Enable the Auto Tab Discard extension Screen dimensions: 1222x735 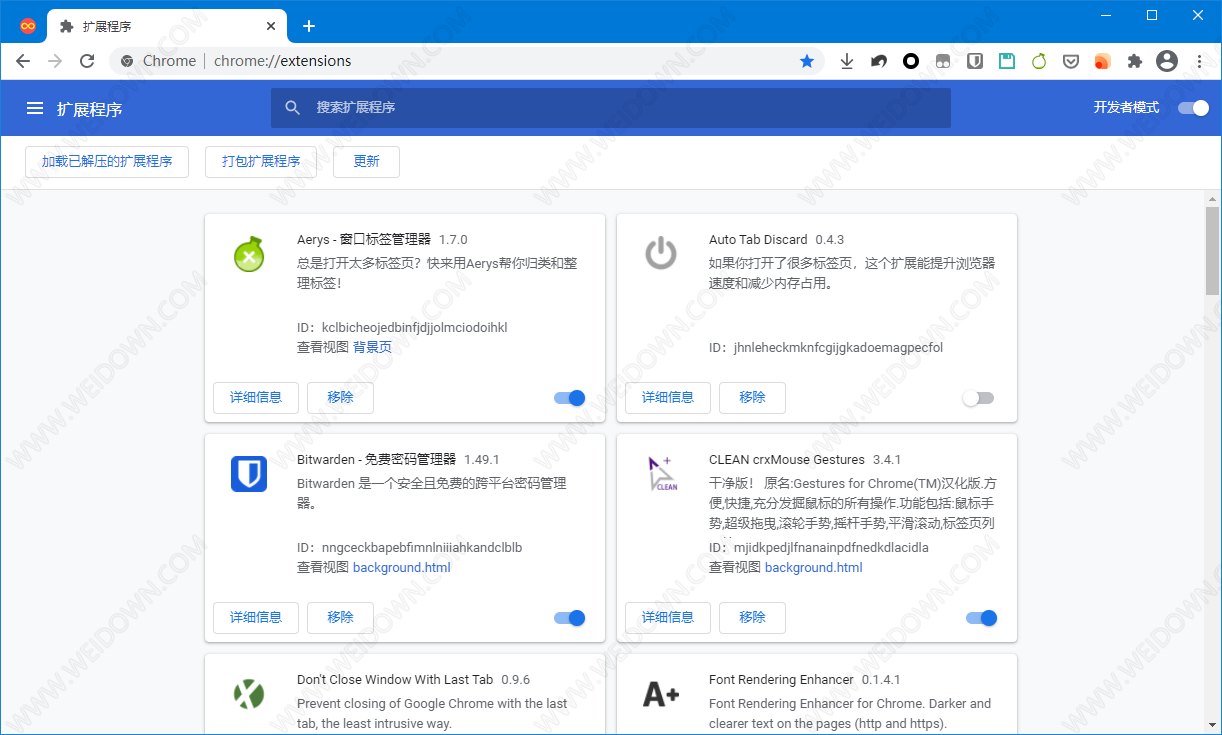tap(978, 398)
